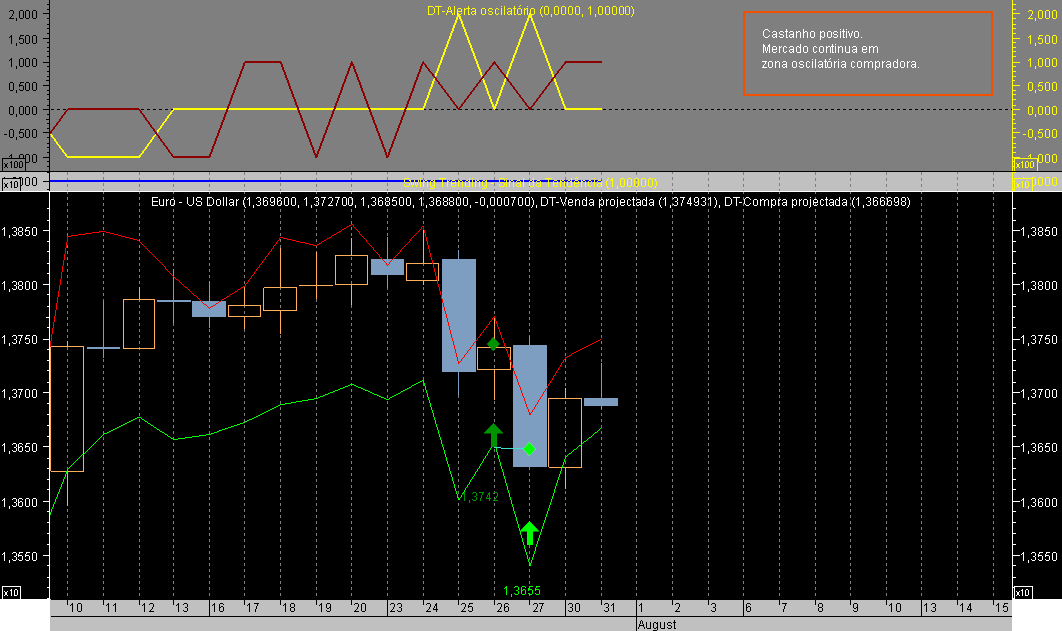The image size is (1062, 631).
Task: Select the large blue candle on day 25
Action: 459,315
